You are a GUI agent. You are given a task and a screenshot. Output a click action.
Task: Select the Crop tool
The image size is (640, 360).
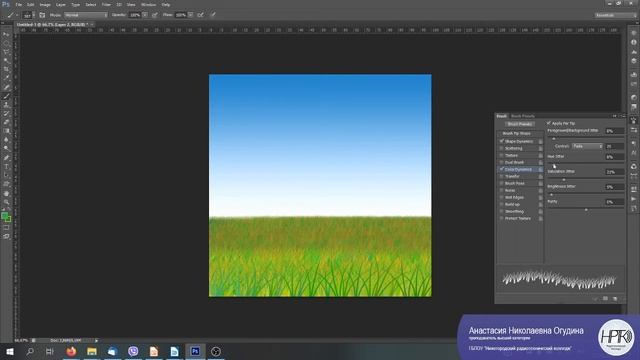[x=6, y=69]
